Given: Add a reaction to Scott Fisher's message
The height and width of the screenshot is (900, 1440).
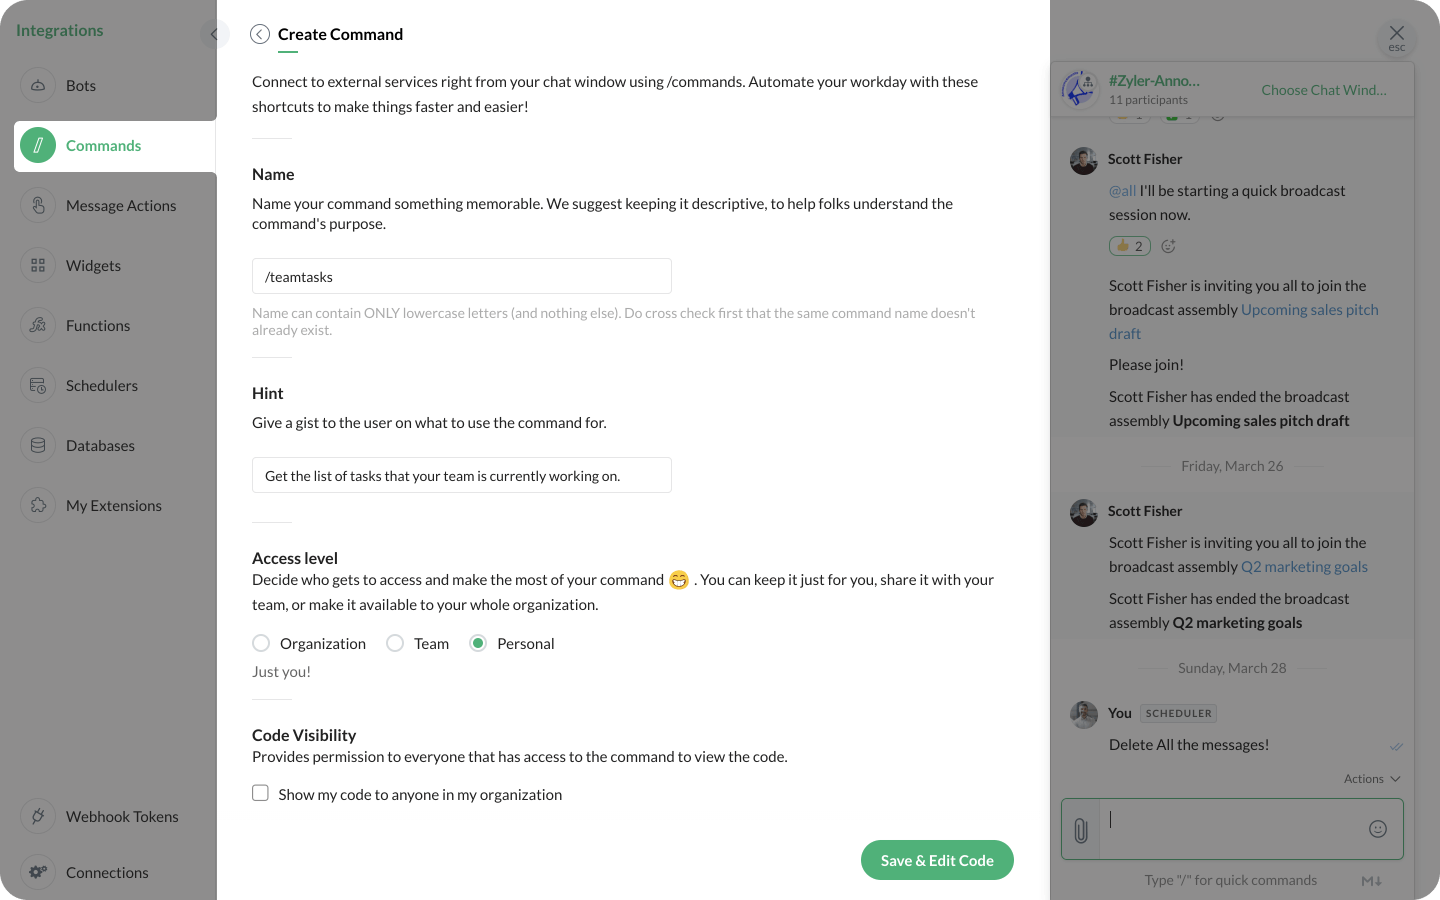Looking at the screenshot, I should coord(1168,246).
